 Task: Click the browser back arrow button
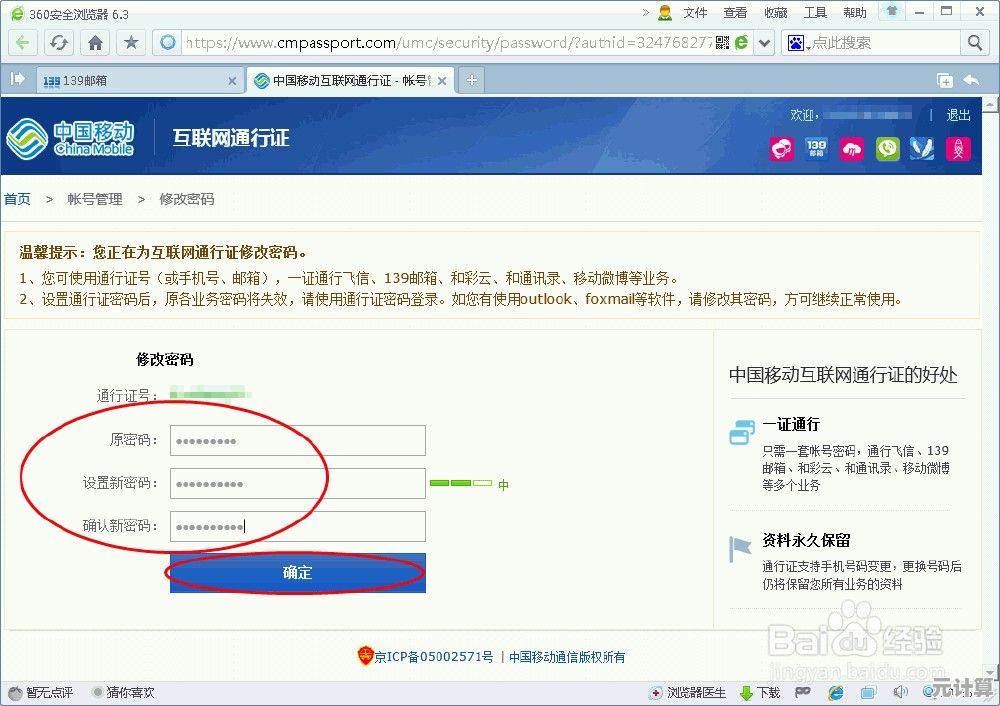(23, 43)
